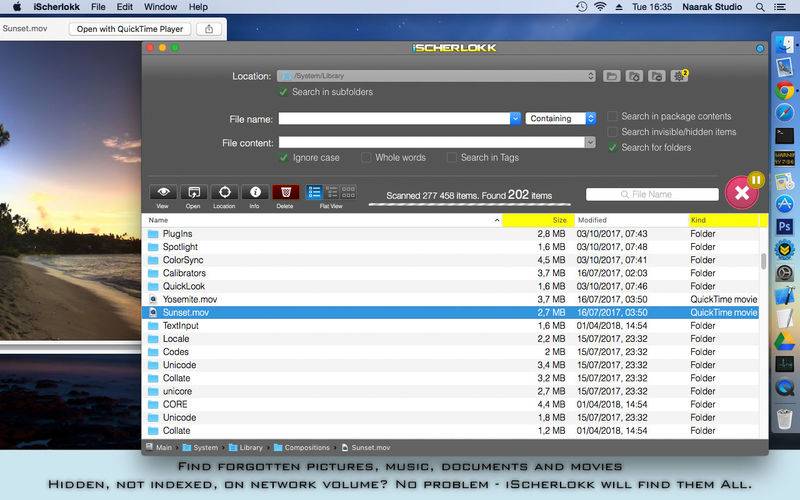This screenshot has height=500, width=800.
Task: Click the results list vertical scrollbar
Action: point(763,261)
